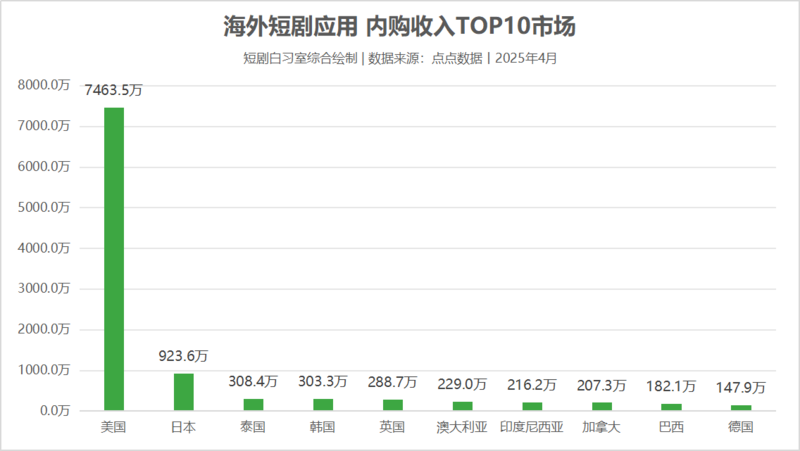This screenshot has height=451, width=800.
Task: Click the 泰国 bar in the chart
Action: (x=253, y=405)
